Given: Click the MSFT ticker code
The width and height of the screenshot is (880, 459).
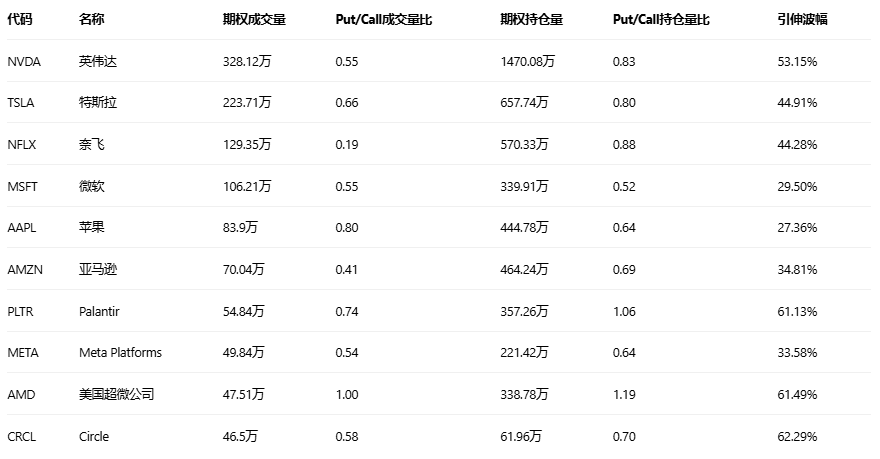Looking at the screenshot, I should [22, 186].
